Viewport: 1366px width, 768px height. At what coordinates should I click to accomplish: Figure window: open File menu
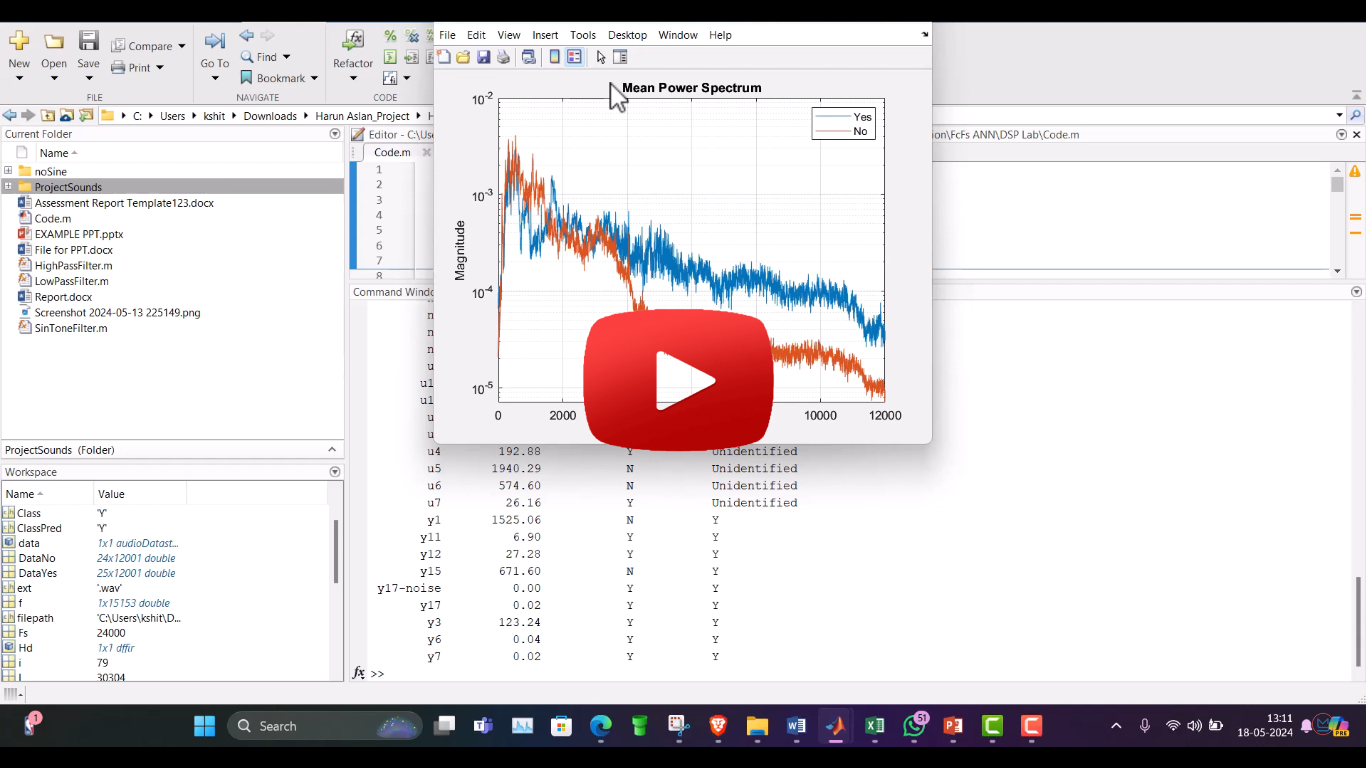(x=447, y=35)
